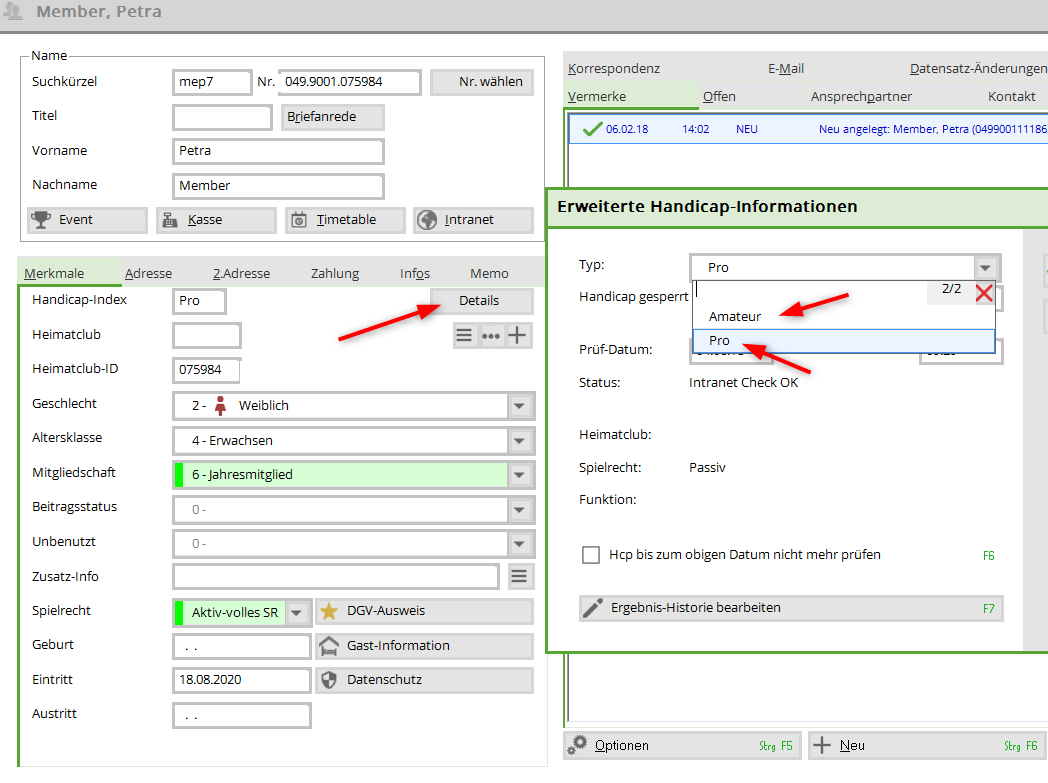The width and height of the screenshot is (1048, 783).
Task: Open Optionen with the gear icon
Action: pos(681,746)
